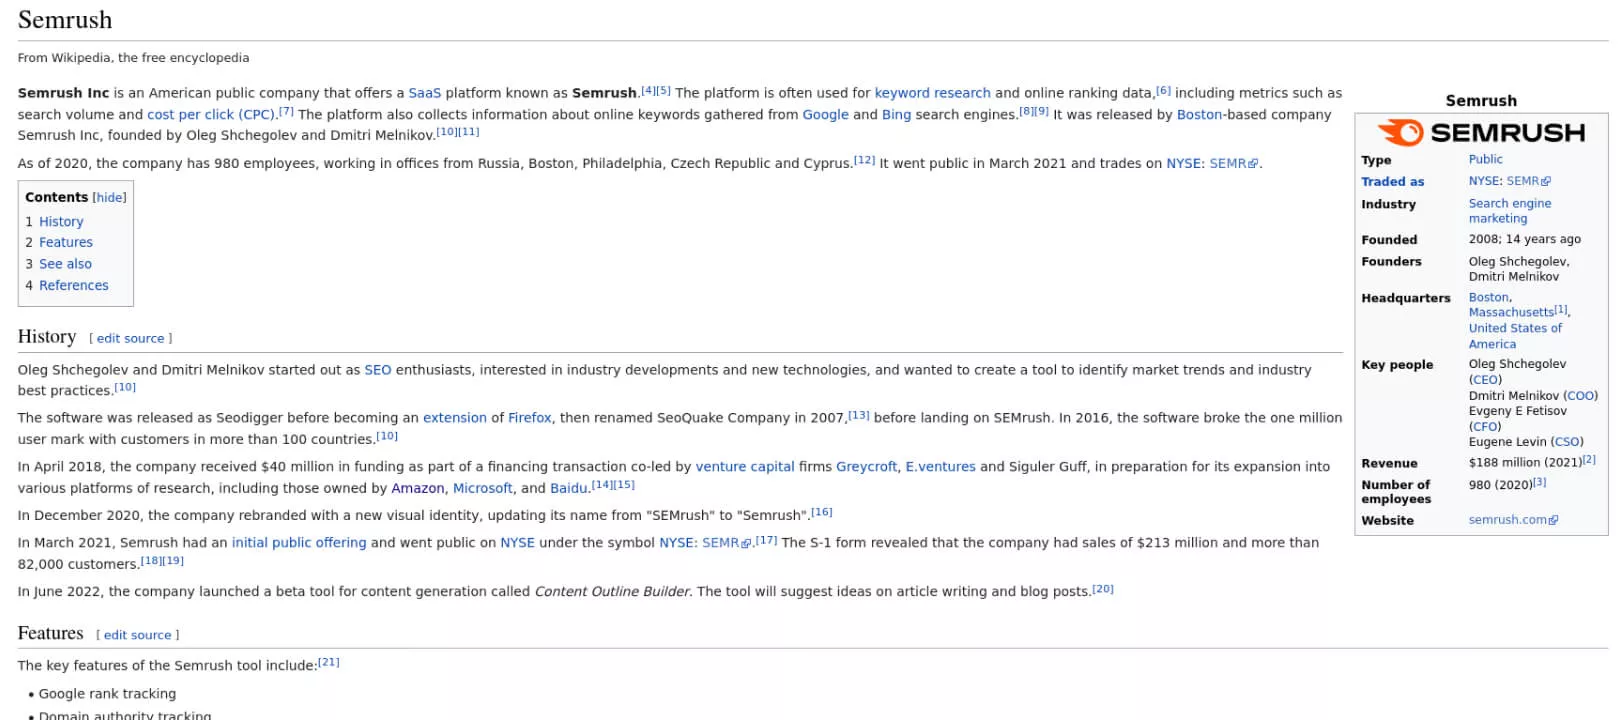1620x720 pixels.
Task: Open initial public offering link
Action: (x=299, y=543)
